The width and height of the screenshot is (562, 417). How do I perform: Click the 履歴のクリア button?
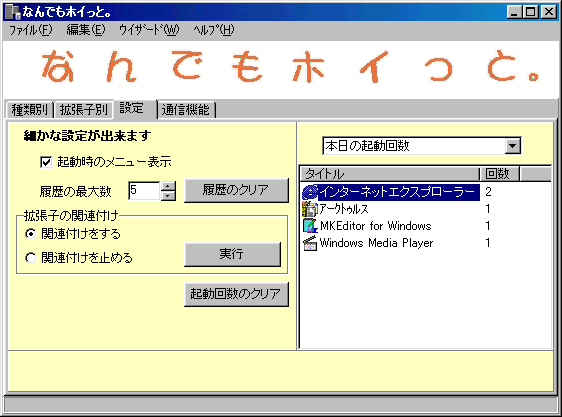[x=236, y=190]
